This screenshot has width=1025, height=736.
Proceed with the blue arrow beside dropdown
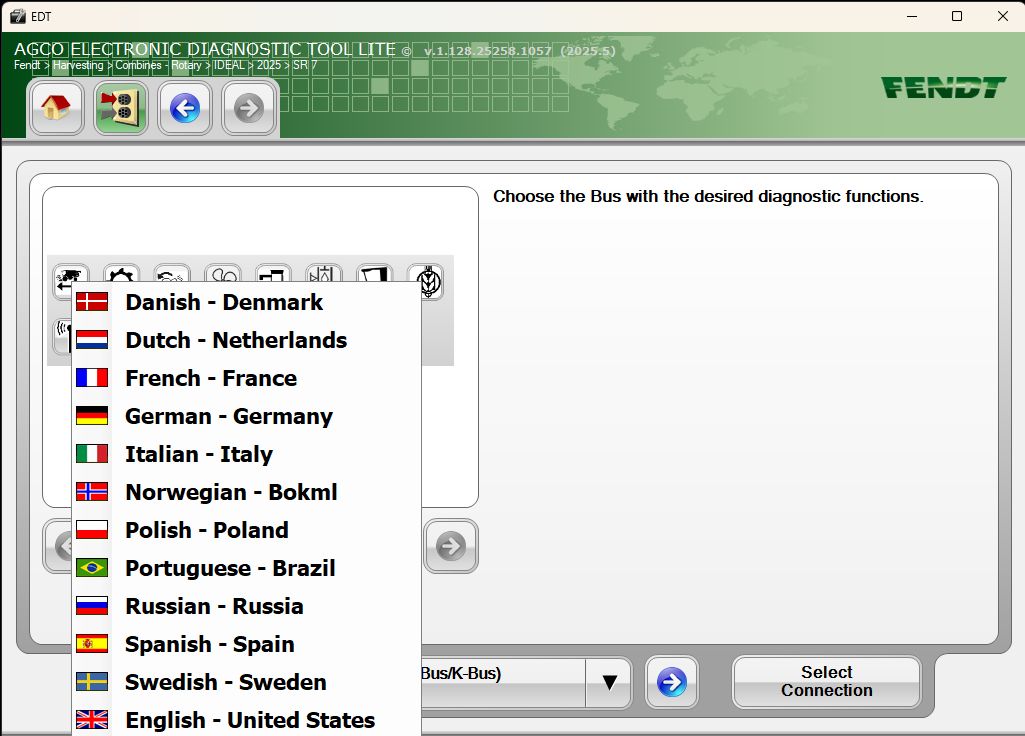(671, 682)
